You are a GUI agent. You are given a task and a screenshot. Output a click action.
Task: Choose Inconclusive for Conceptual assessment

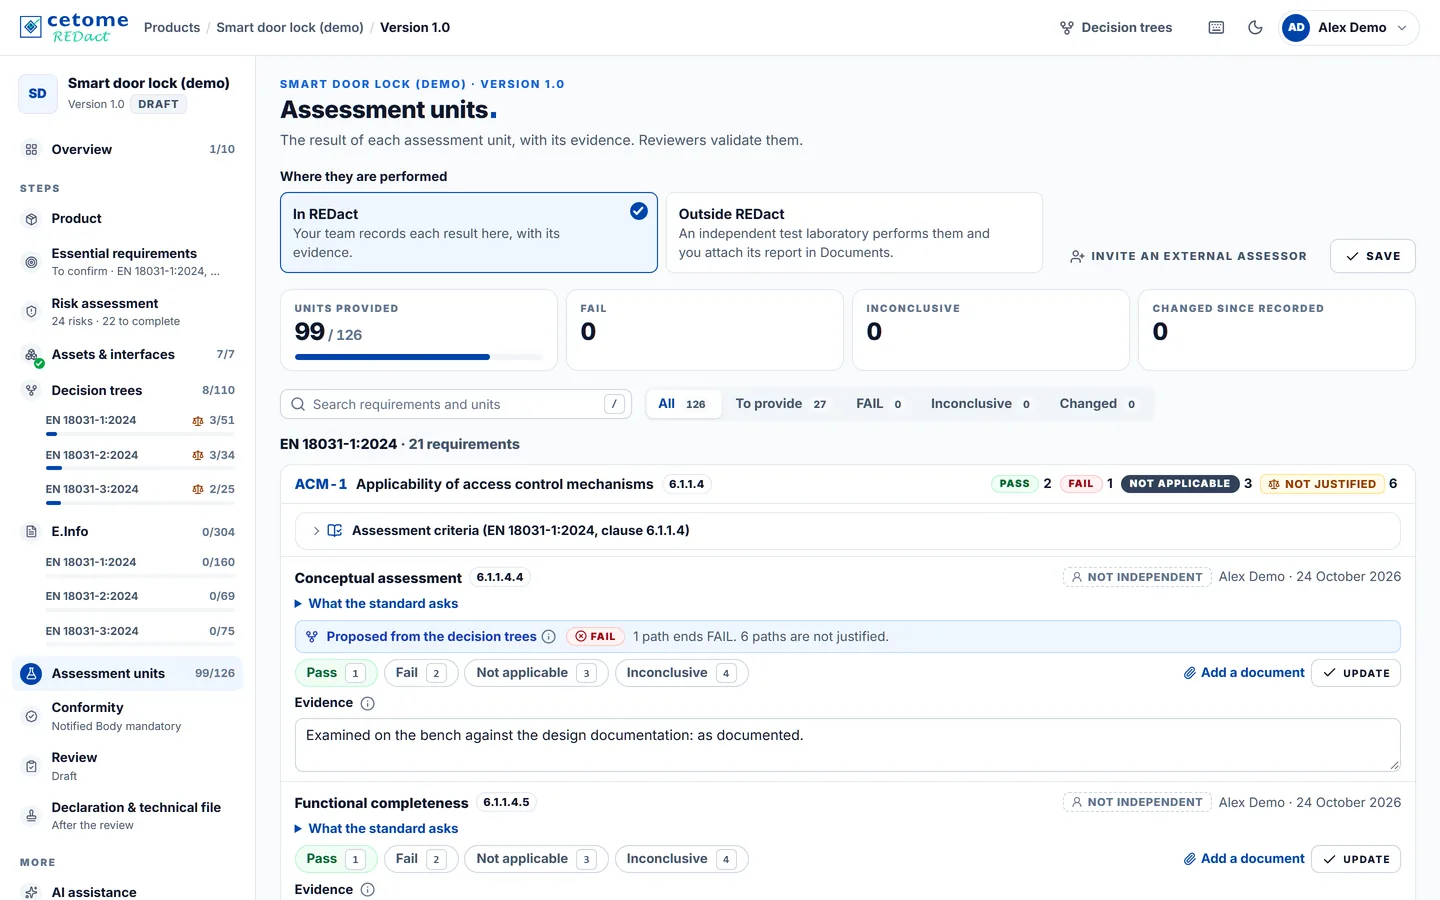(x=681, y=673)
